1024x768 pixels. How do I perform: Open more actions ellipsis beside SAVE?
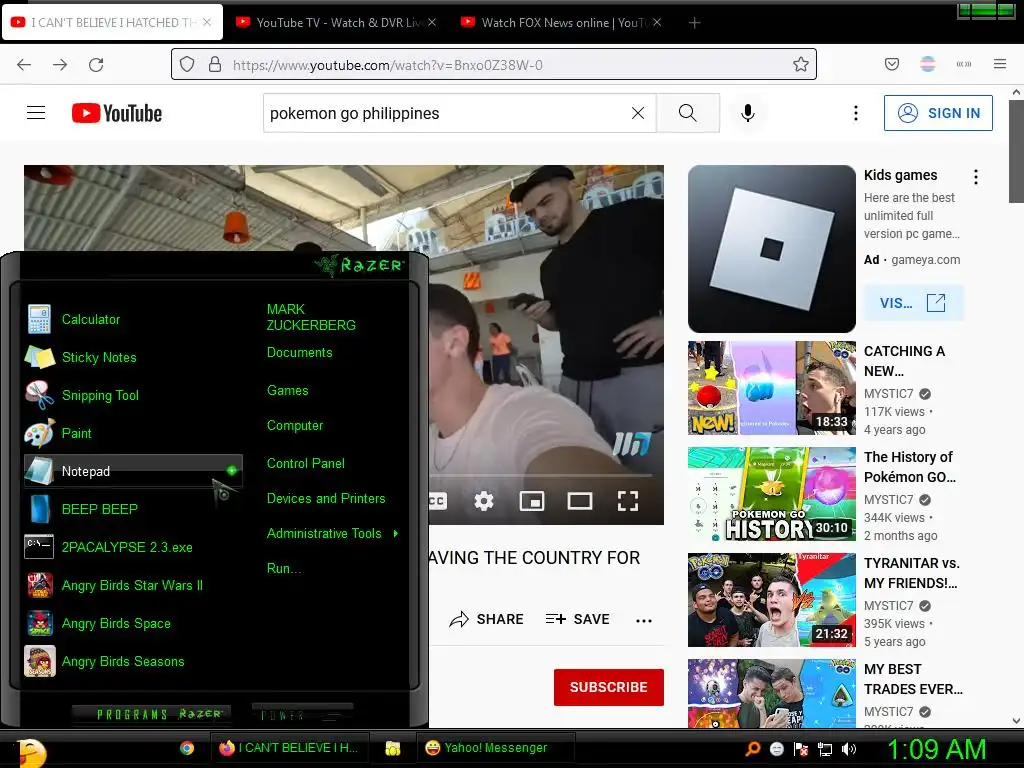point(644,620)
